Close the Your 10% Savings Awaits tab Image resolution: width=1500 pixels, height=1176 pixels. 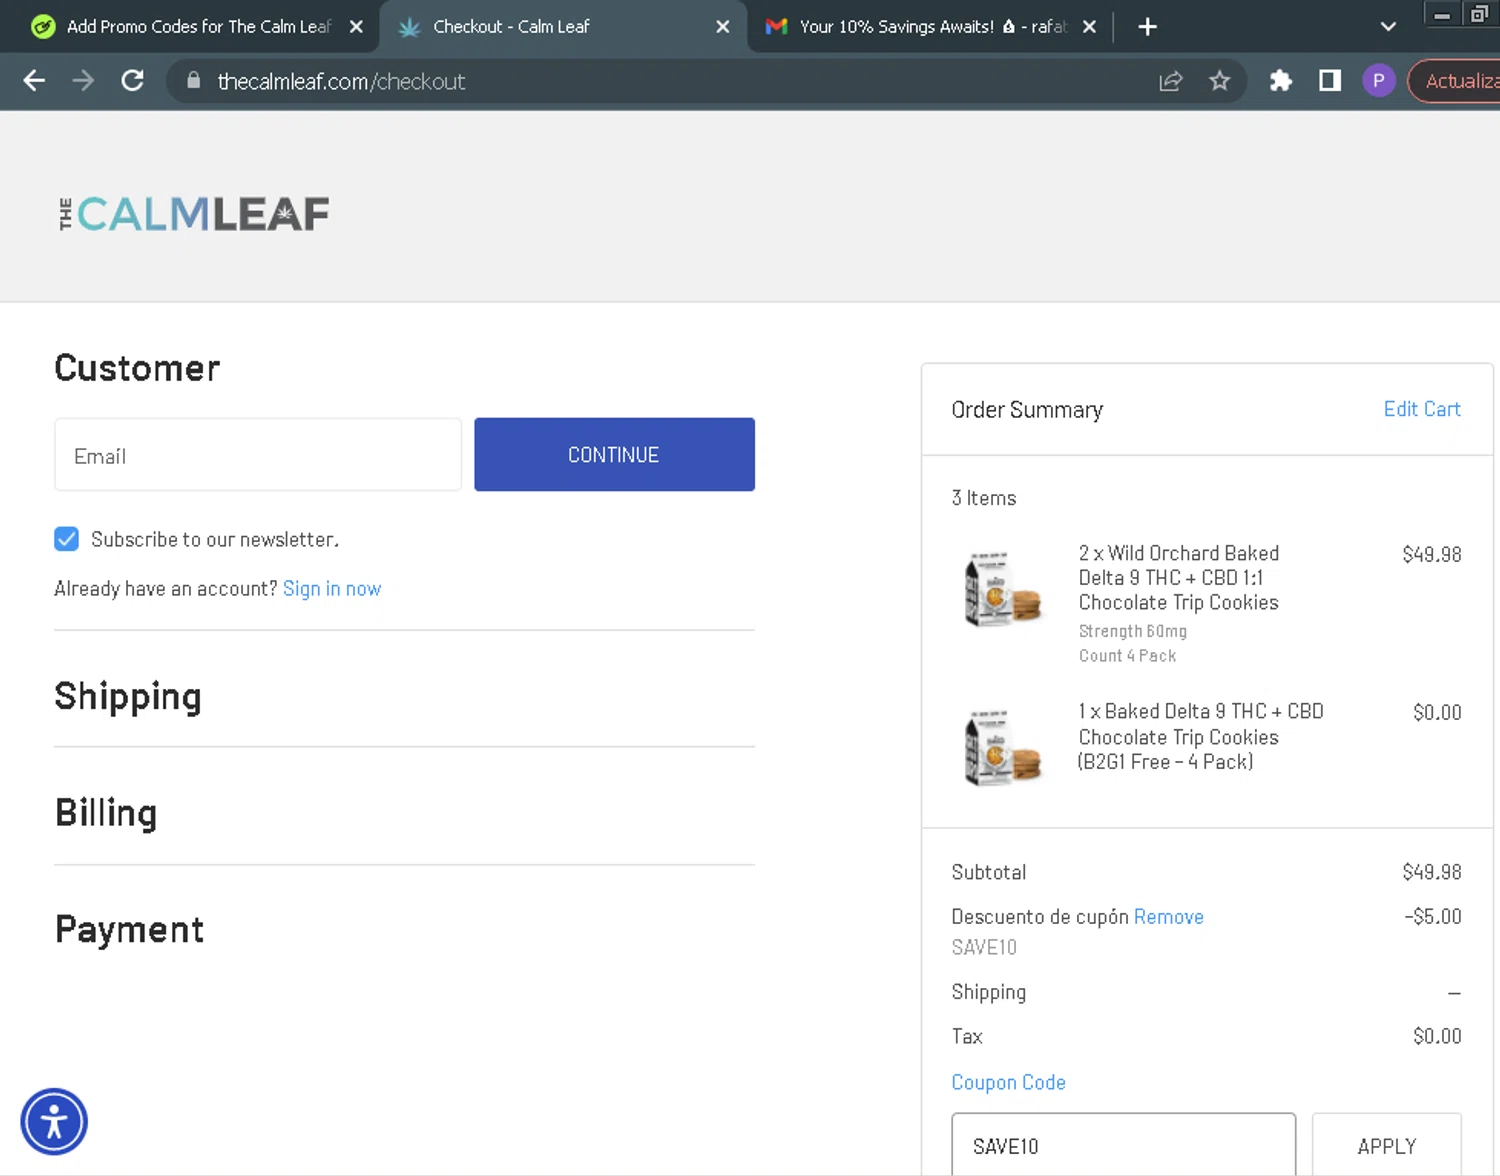[x=1089, y=27]
